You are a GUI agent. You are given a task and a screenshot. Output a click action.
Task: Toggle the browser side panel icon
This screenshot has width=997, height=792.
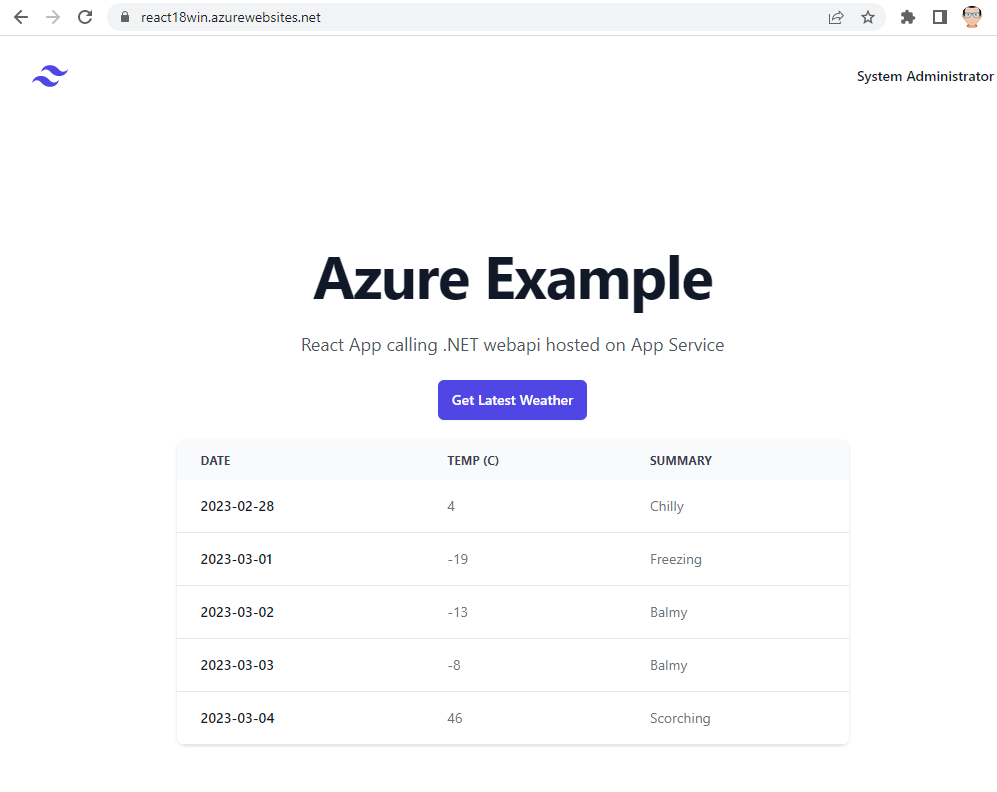pos(940,17)
